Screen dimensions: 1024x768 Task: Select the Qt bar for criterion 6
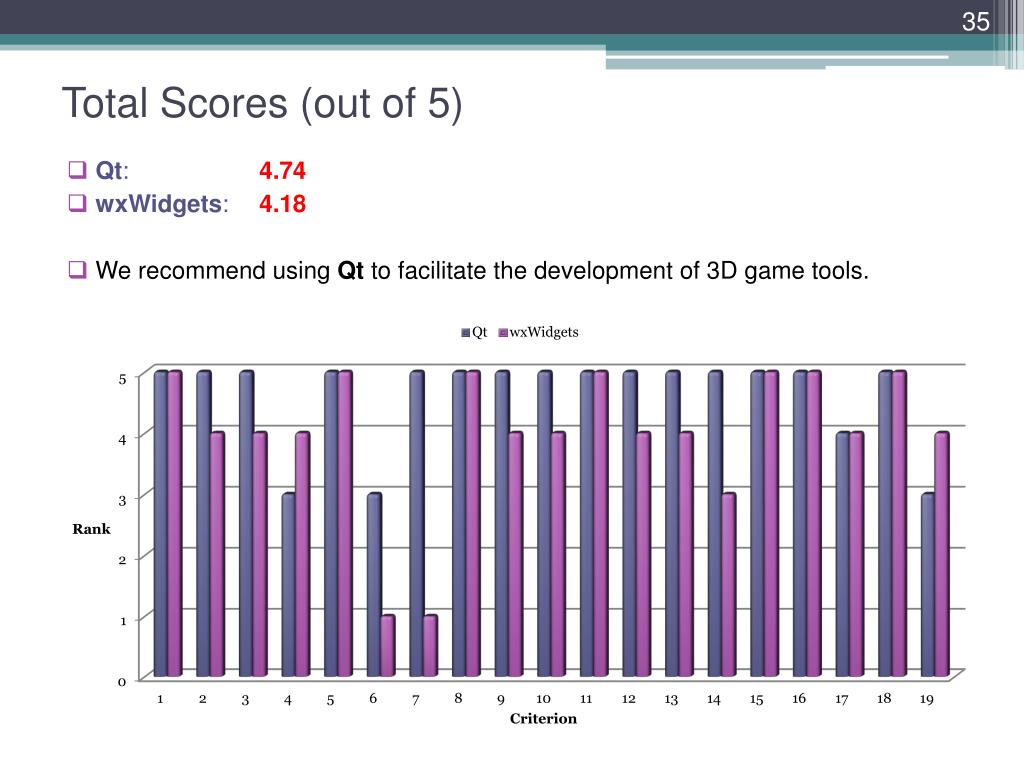(374, 584)
